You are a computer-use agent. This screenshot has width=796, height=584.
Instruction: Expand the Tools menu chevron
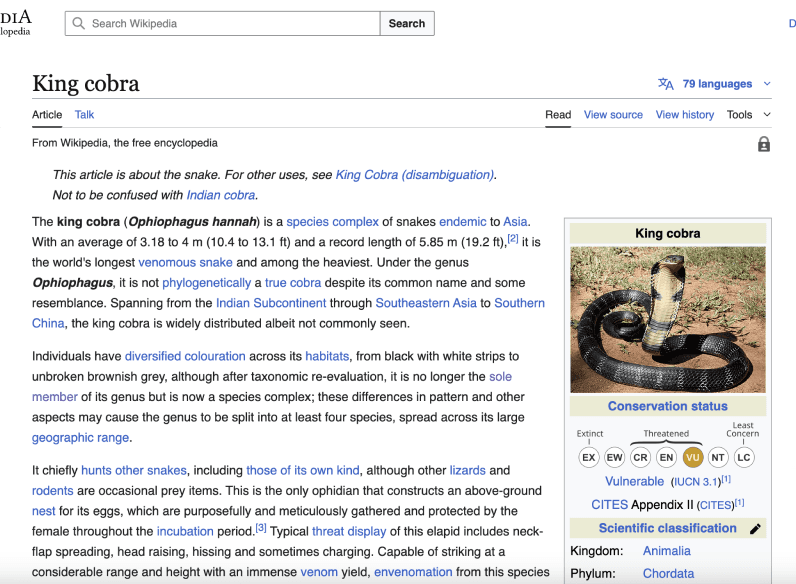tap(767, 115)
